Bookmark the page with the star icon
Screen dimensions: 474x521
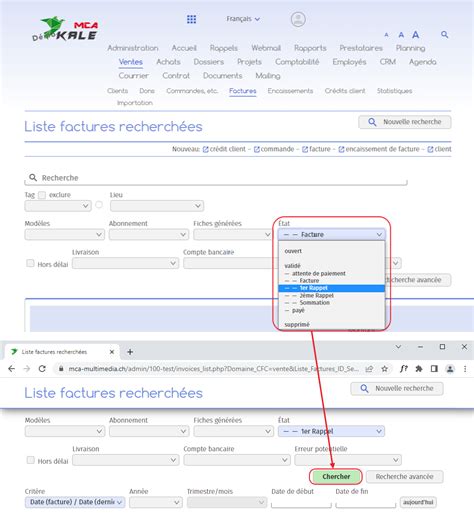[x=384, y=369]
